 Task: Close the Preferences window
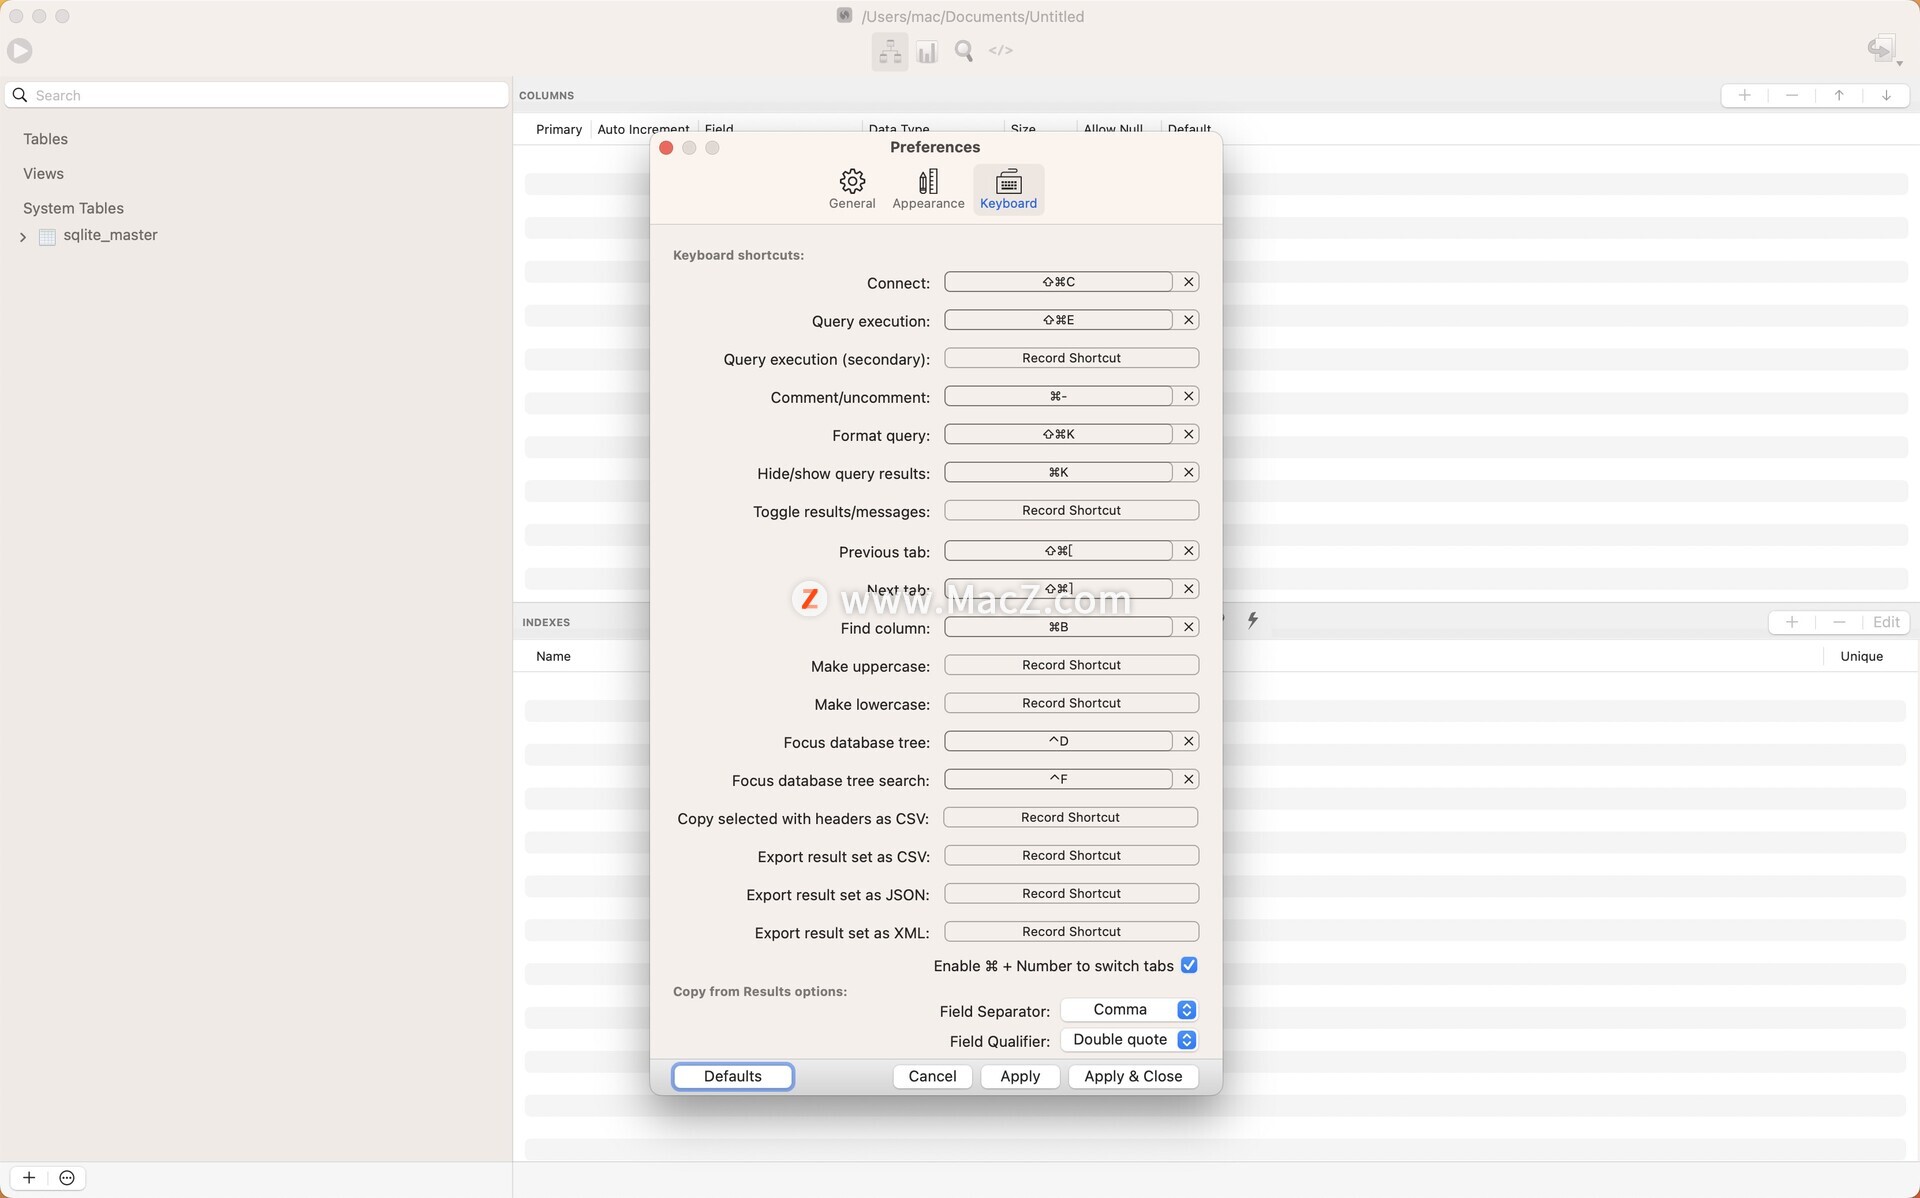(666, 148)
